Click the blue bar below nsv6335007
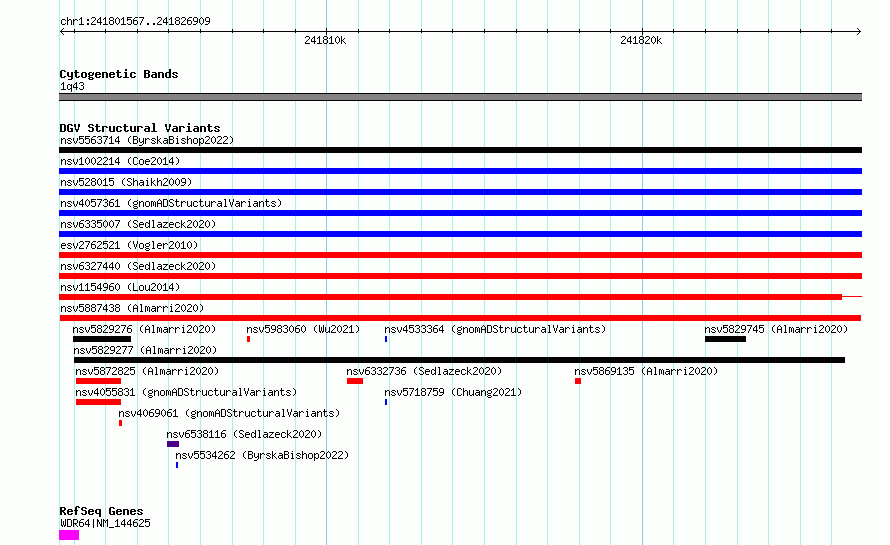Screen dimensions: 890x545 [x=460, y=234]
